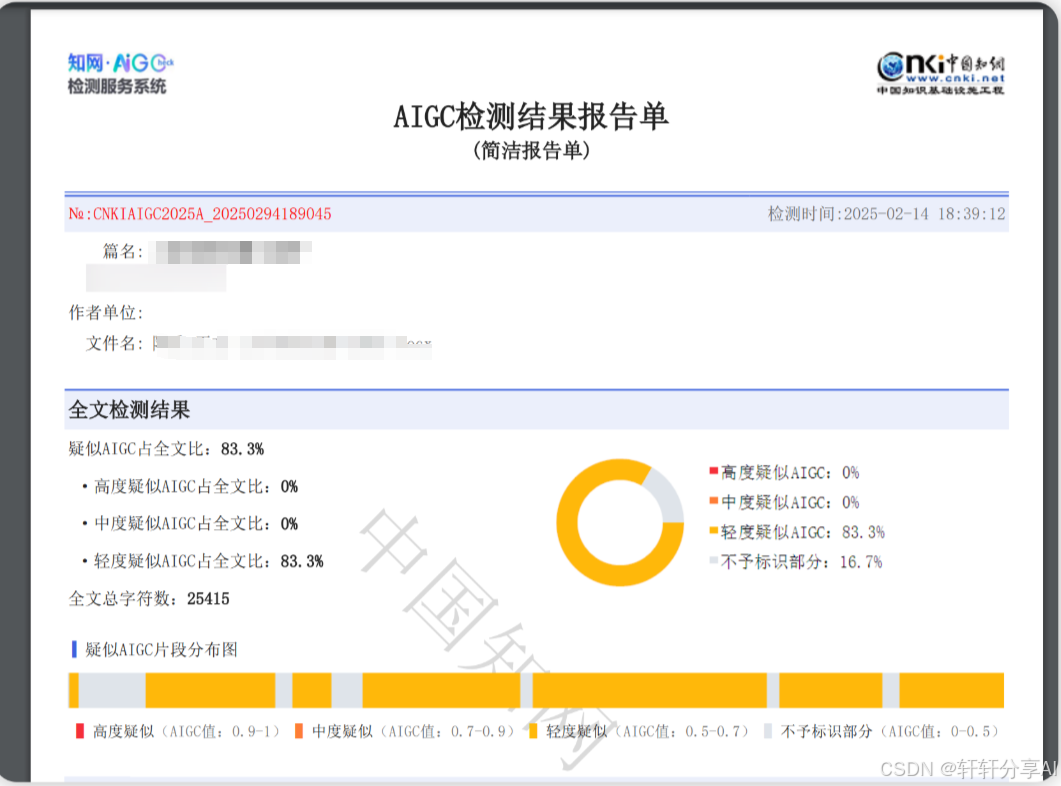The image size is (1061, 786).
Task: Click the red 高度疑似 (0.9-1) legend swatch
Action: coord(80,731)
